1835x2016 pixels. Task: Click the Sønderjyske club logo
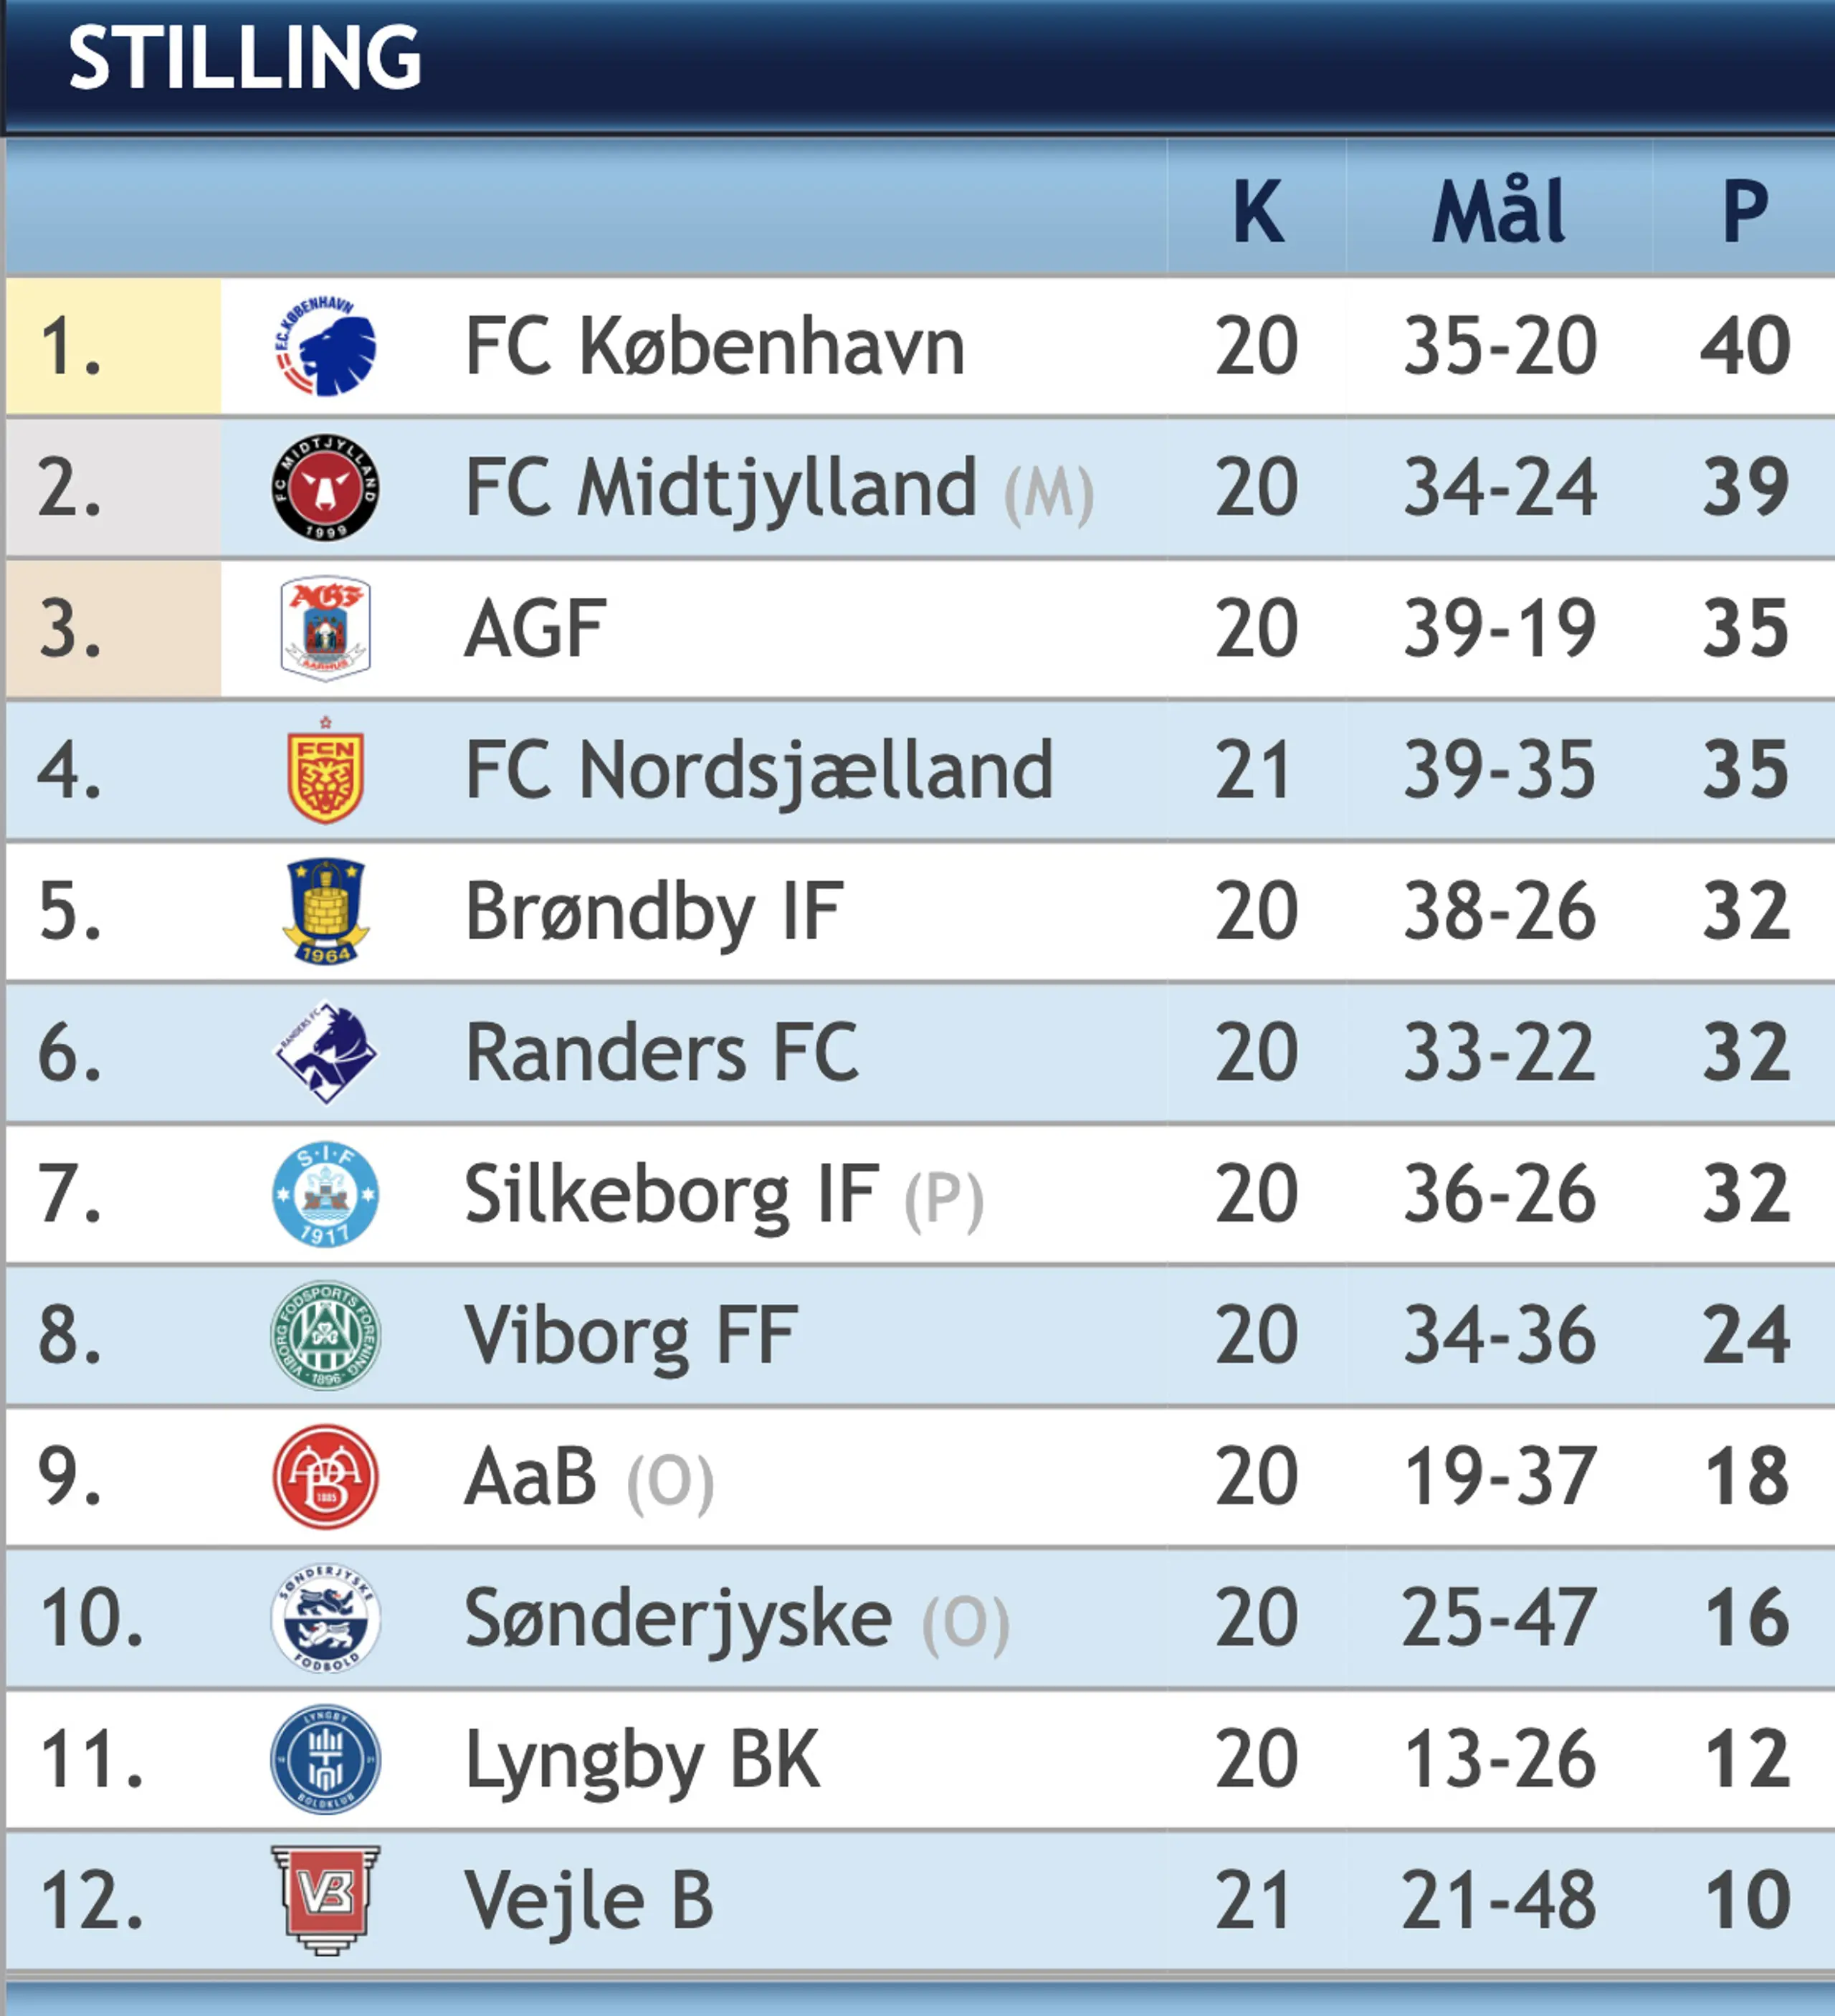(x=325, y=1618)
